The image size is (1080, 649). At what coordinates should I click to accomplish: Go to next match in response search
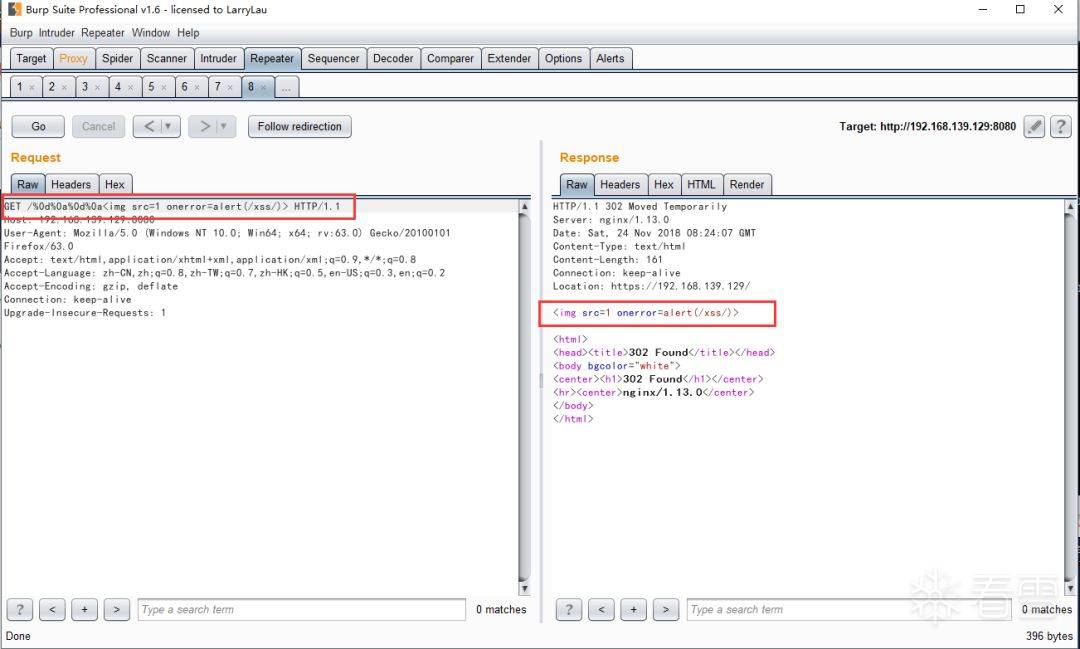(665, 610)
